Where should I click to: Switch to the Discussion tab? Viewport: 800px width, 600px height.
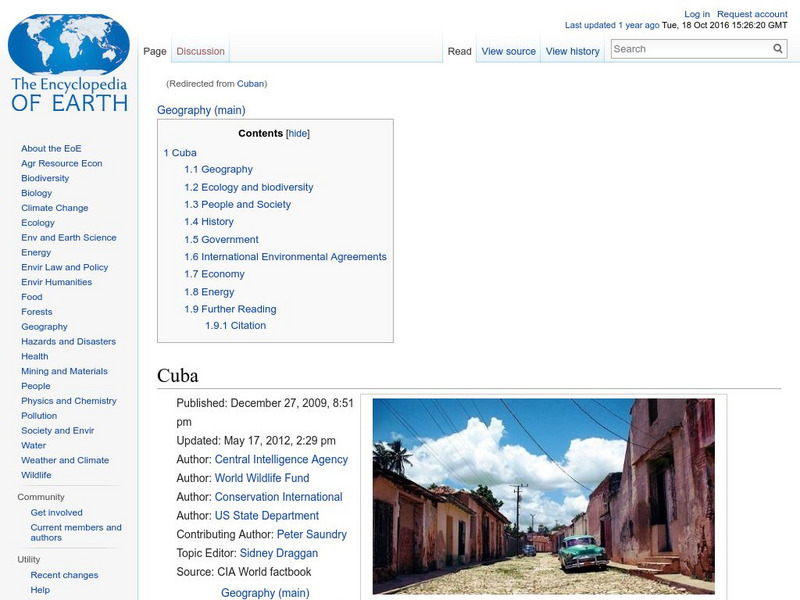[x=200, y=50]
